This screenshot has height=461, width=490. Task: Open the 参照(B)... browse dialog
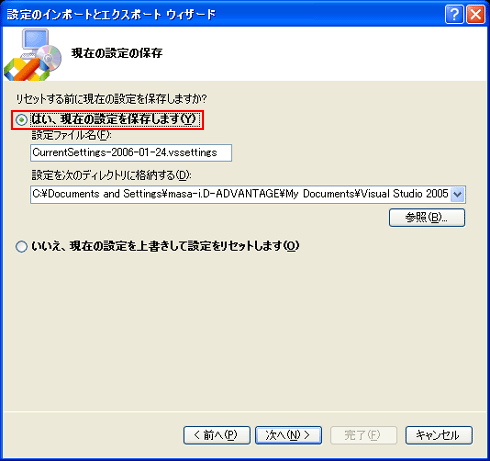tap(427, 218)
